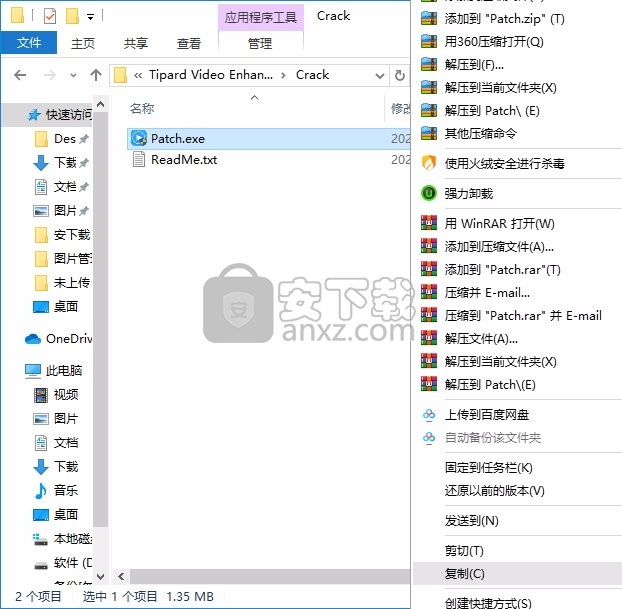
Task: Choose 固定到任务栏(K)
Action: 517,468
